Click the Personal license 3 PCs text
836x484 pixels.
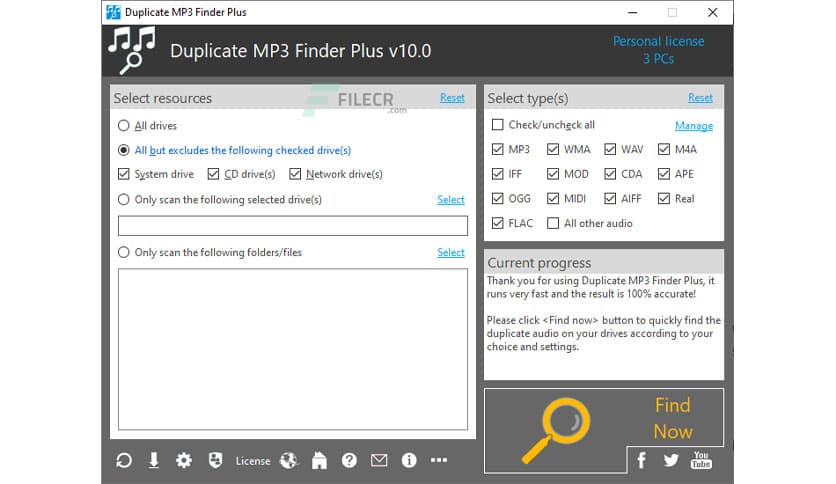[658, 50]
